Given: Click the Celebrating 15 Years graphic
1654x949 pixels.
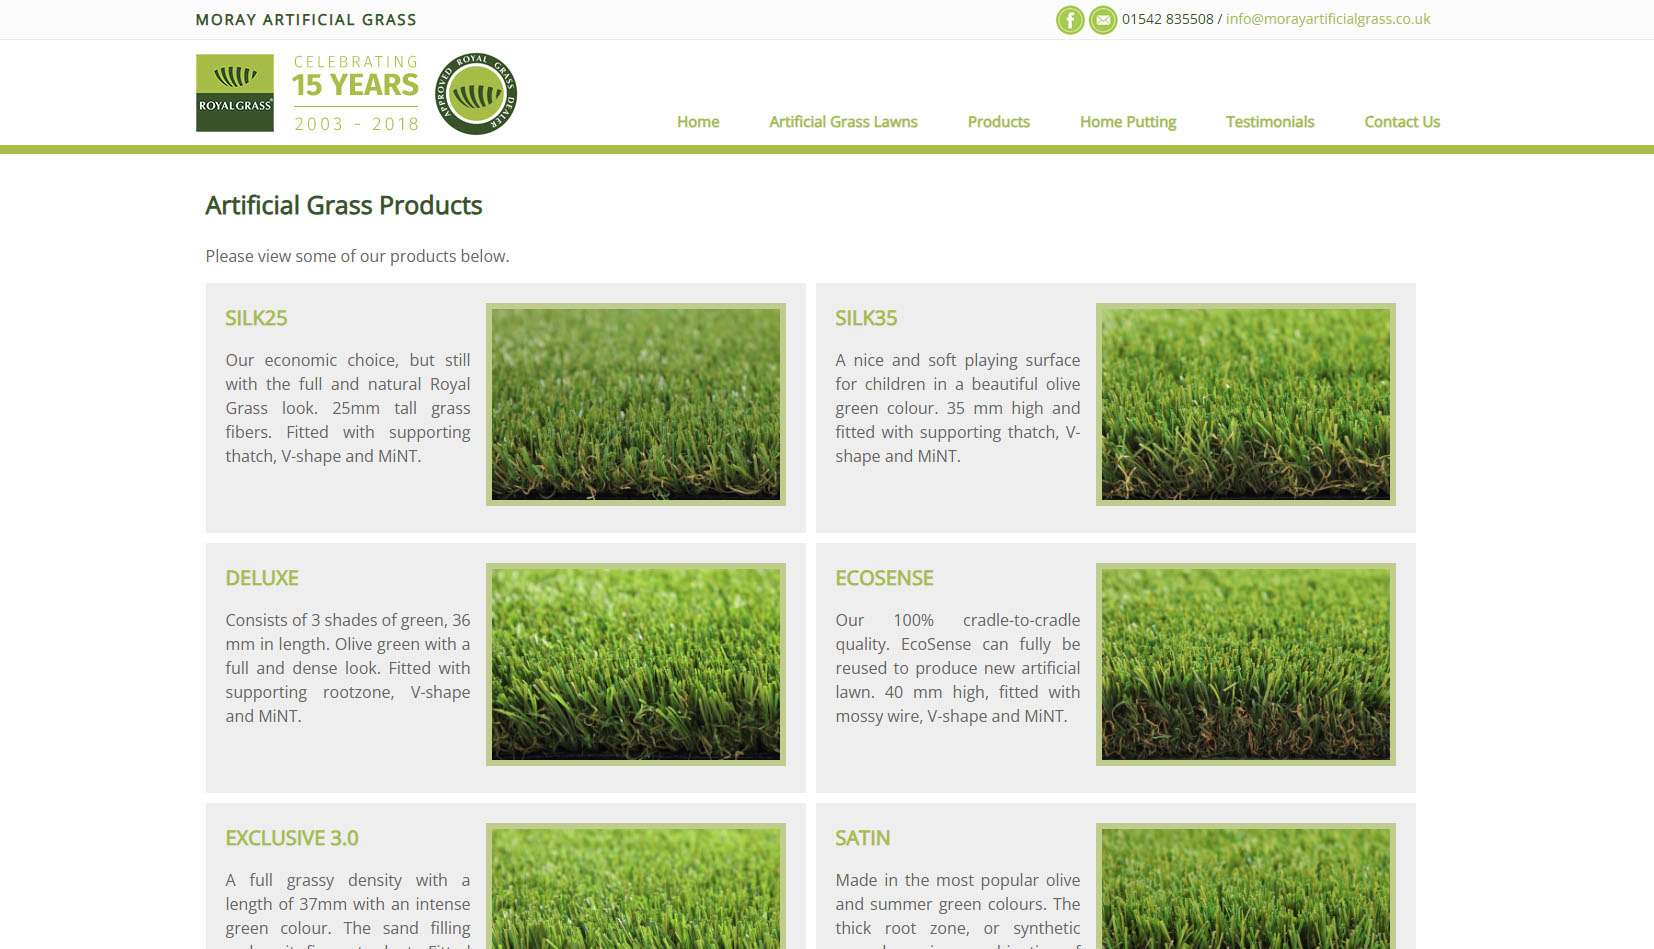Looking at the screenshot, I should click(356, 93).
